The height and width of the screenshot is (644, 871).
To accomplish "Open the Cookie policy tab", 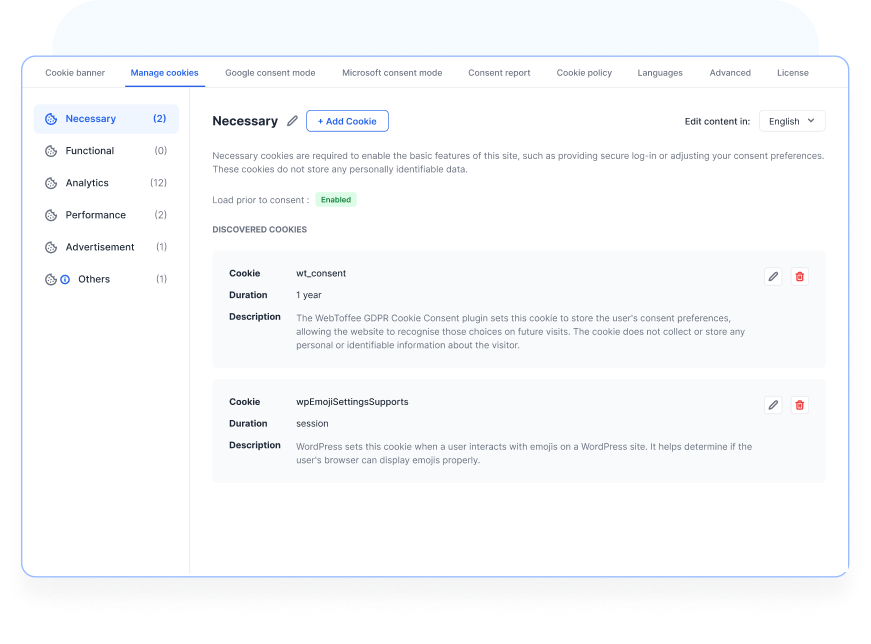I will [x=584, y=73].
